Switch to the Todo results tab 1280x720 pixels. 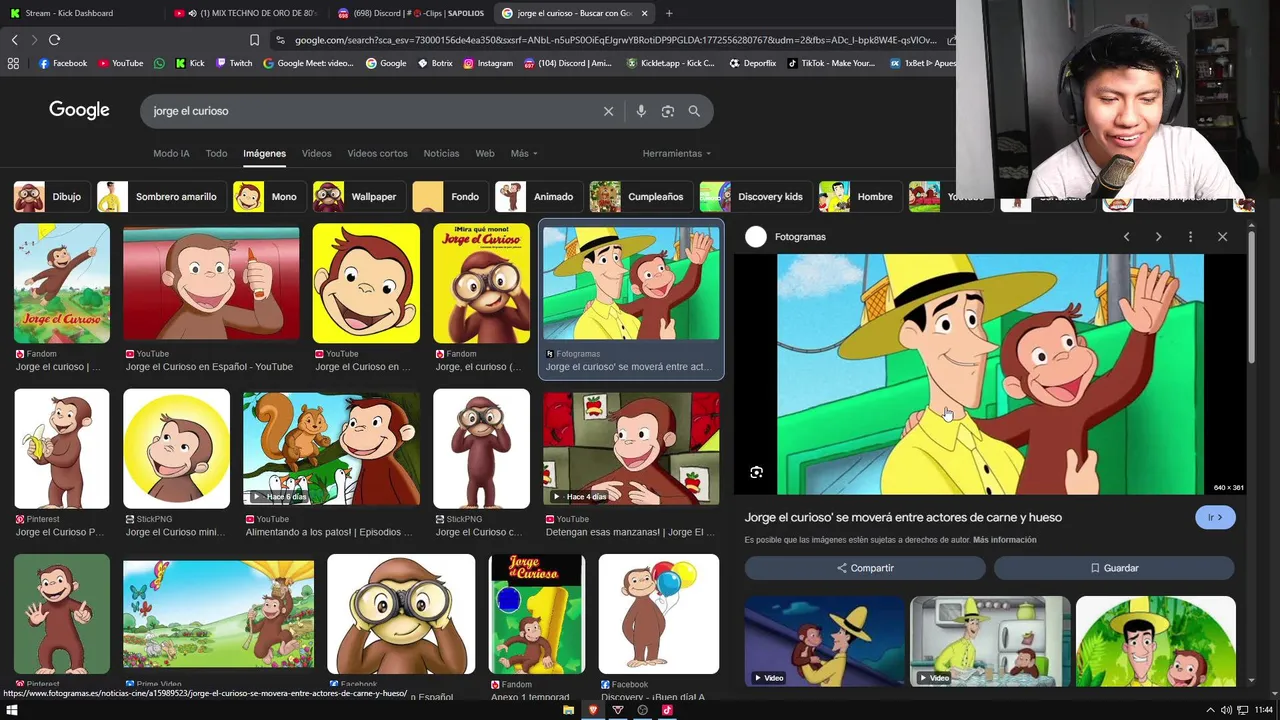pos(216,153)
